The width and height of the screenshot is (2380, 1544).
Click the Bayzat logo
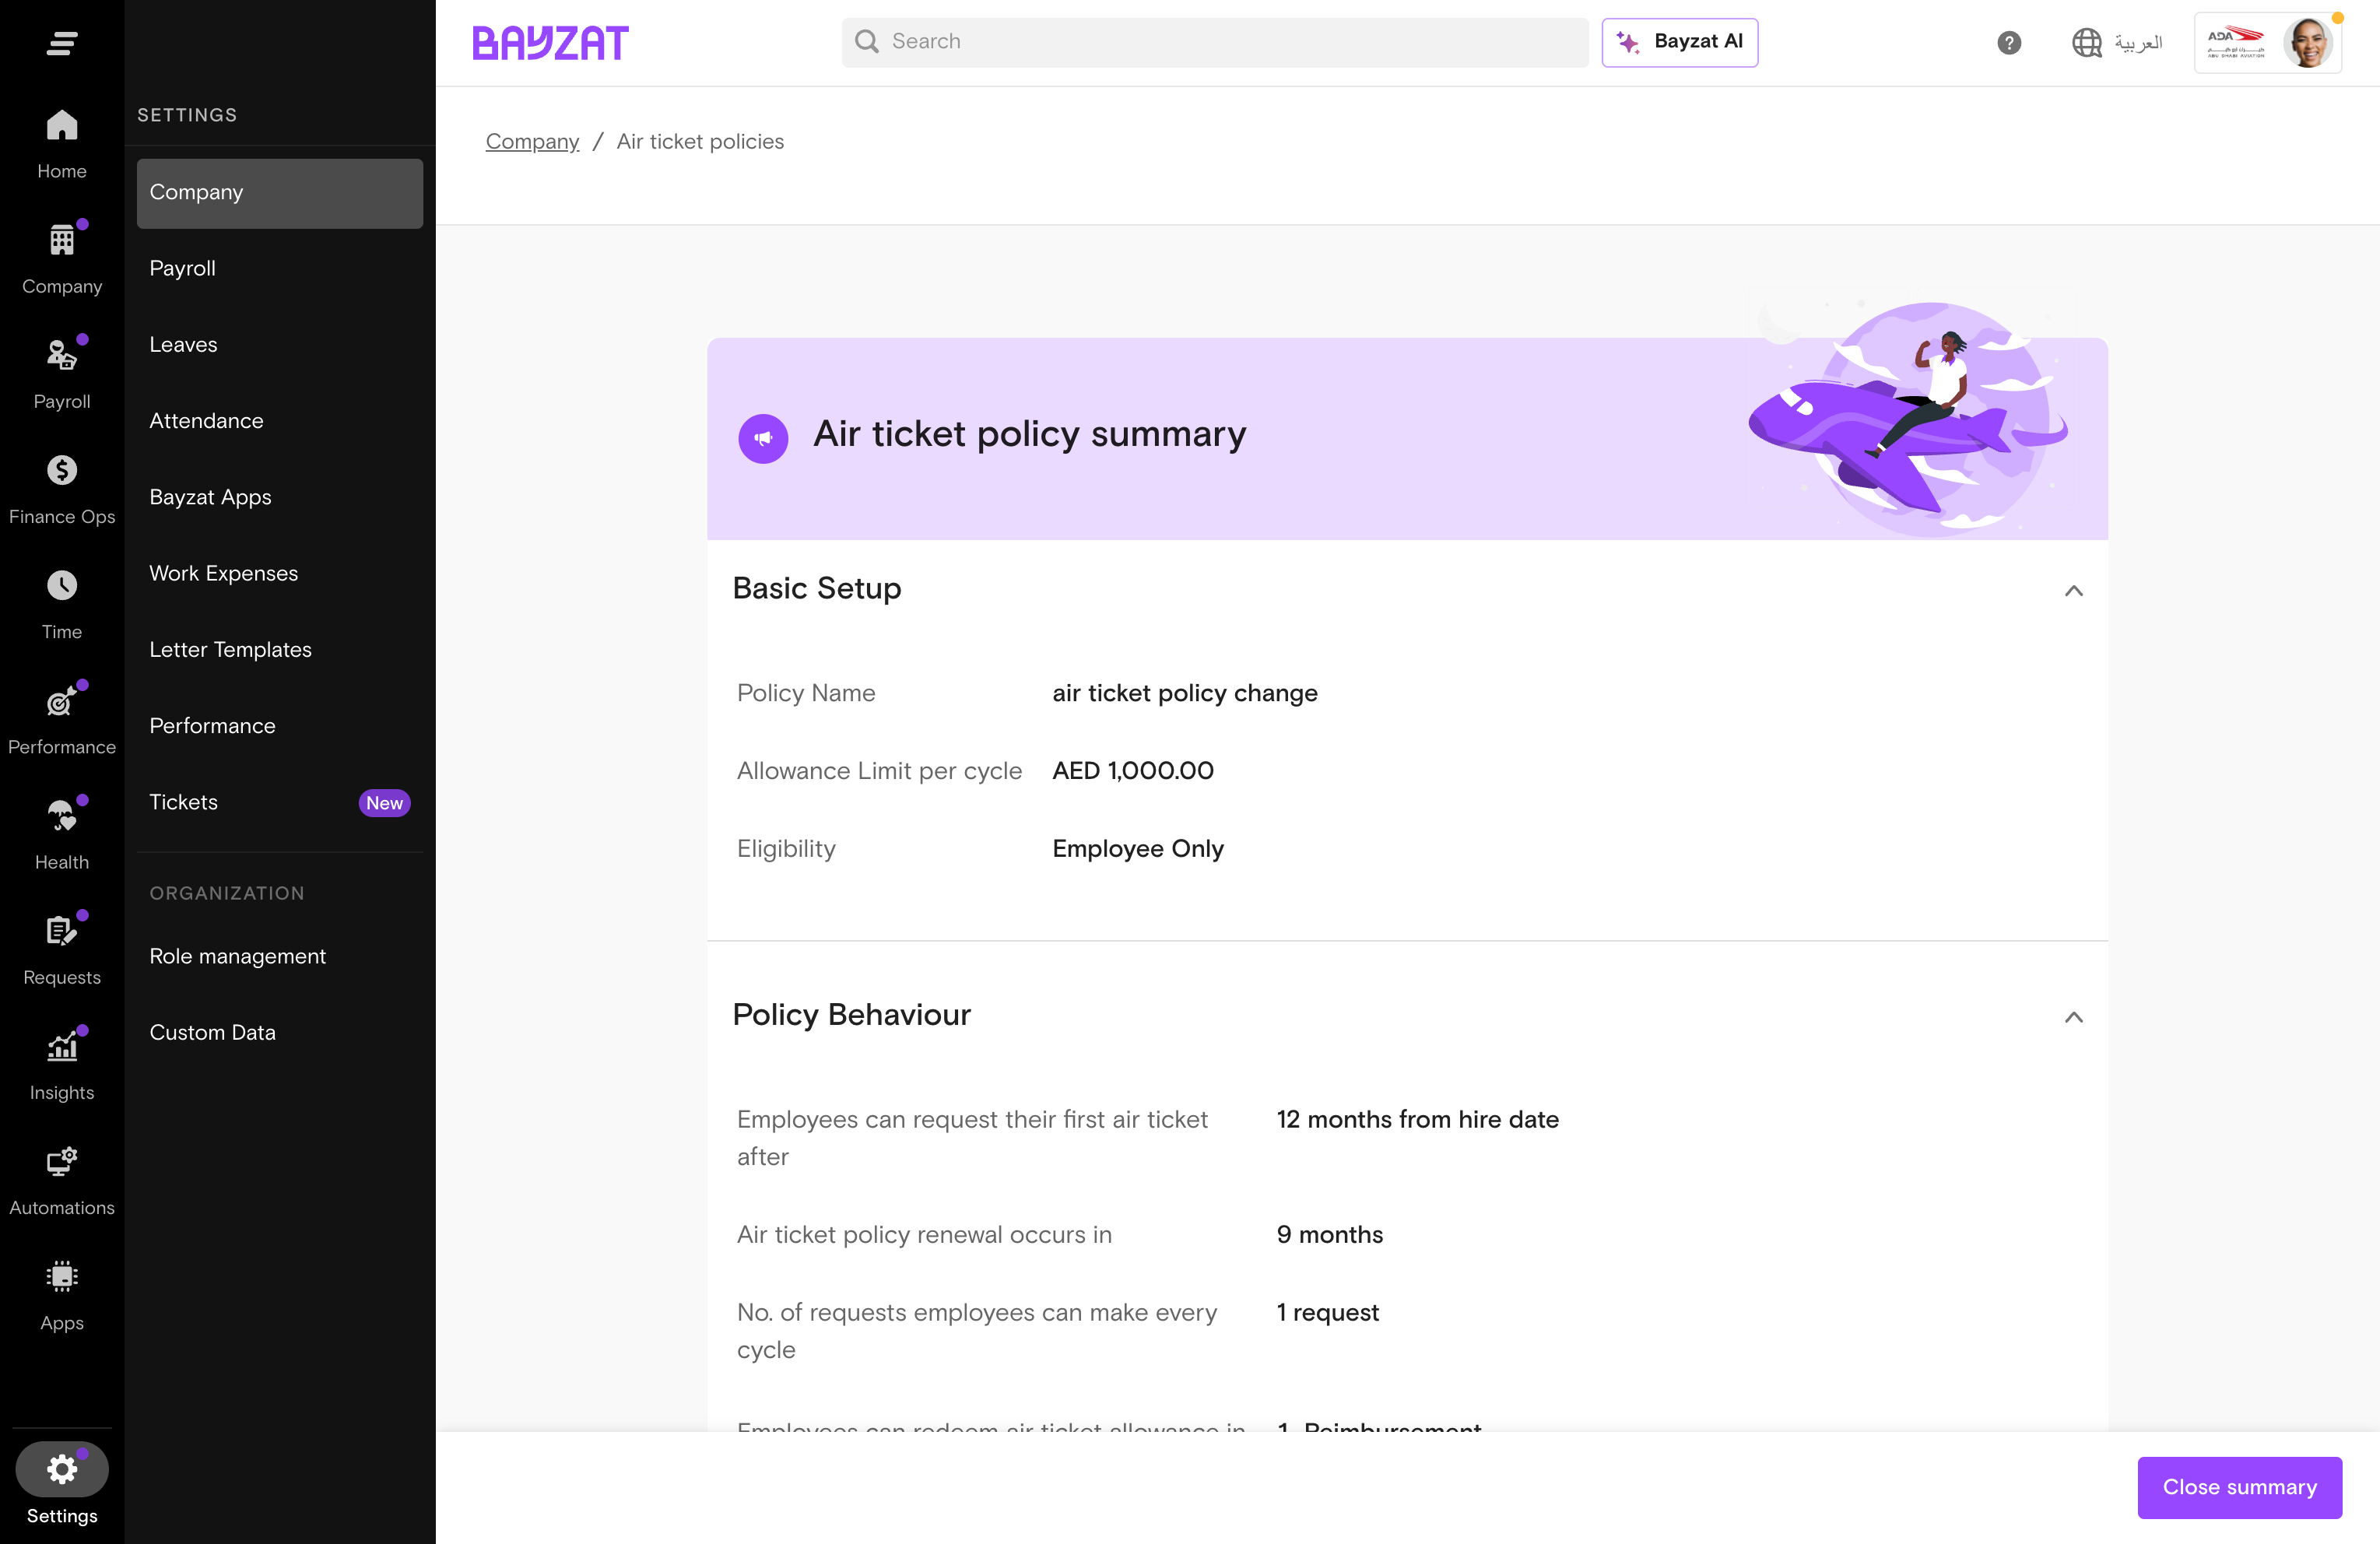coord(550,43)
